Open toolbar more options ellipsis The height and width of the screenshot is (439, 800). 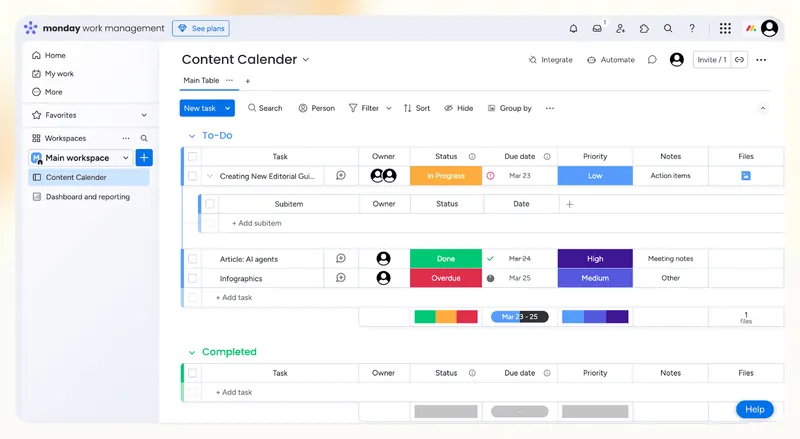coord(549,108)
